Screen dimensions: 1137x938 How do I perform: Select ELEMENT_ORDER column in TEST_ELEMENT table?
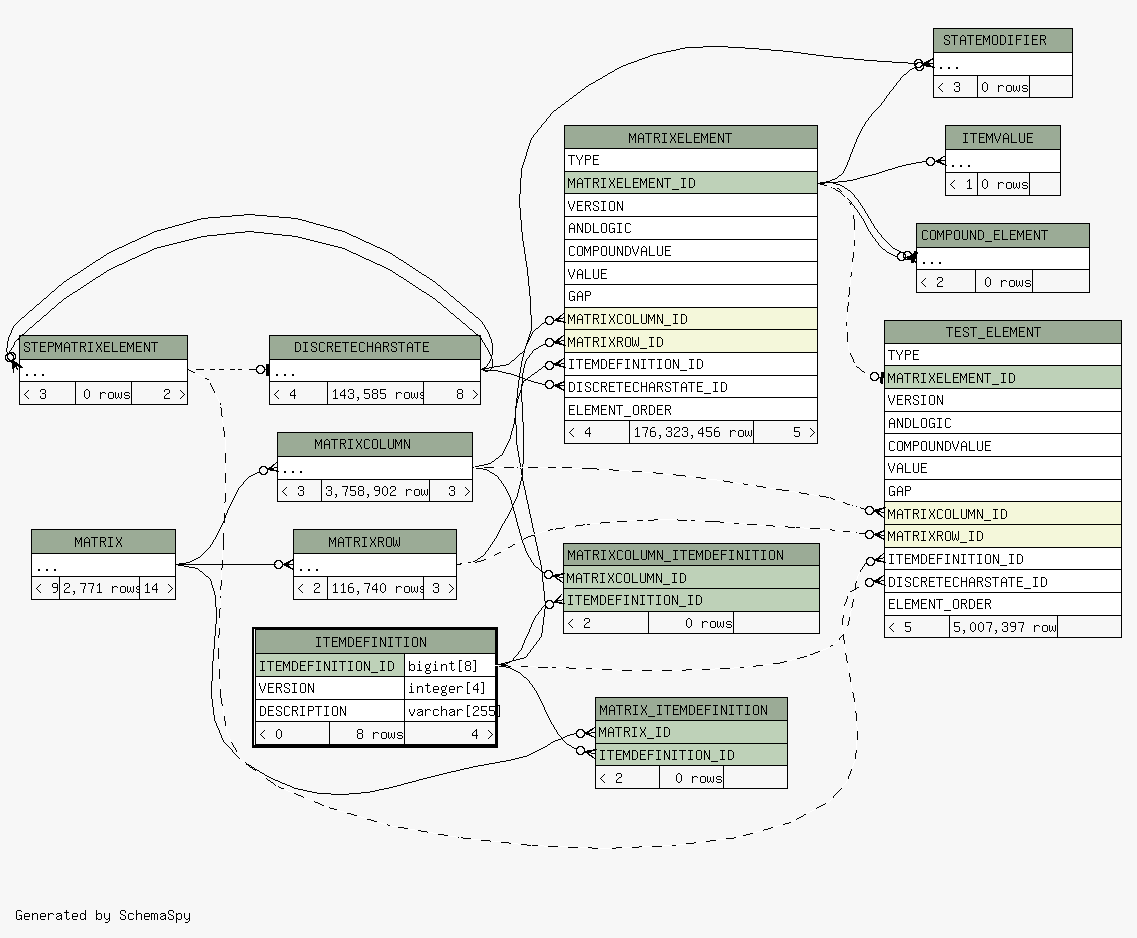coord(1003,604)
